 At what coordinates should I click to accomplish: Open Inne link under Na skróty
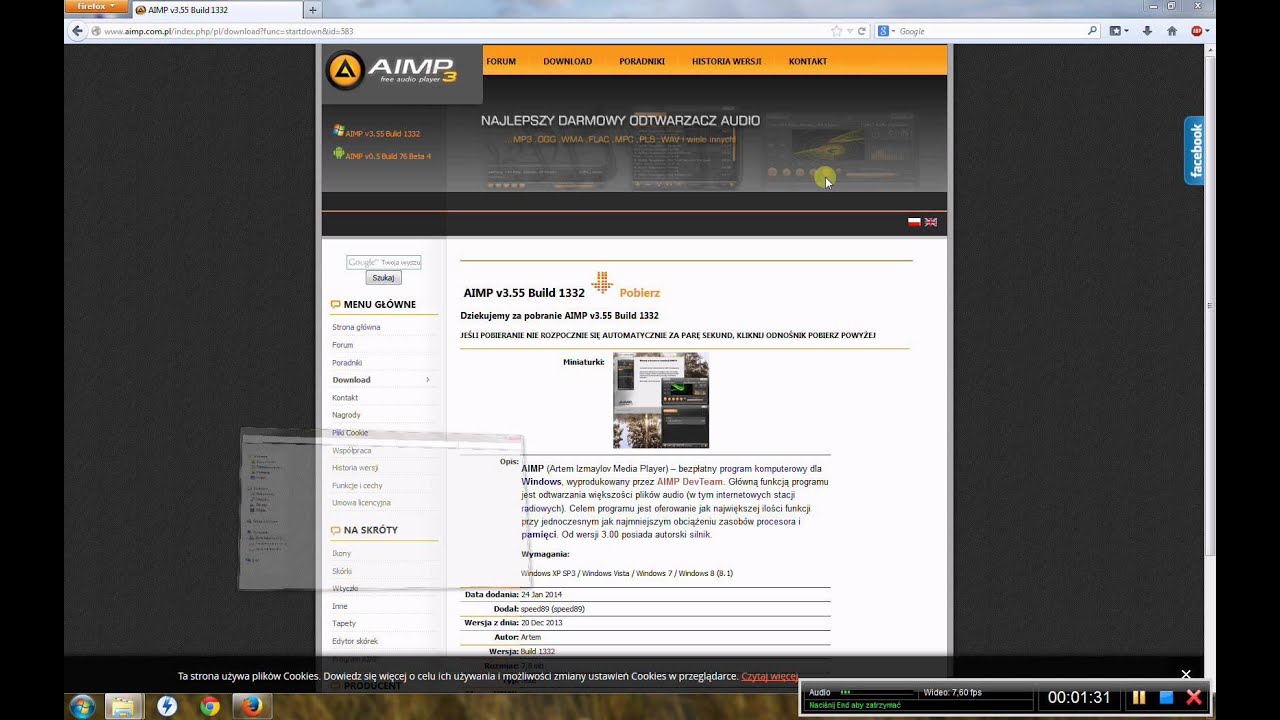coord(340,606)
